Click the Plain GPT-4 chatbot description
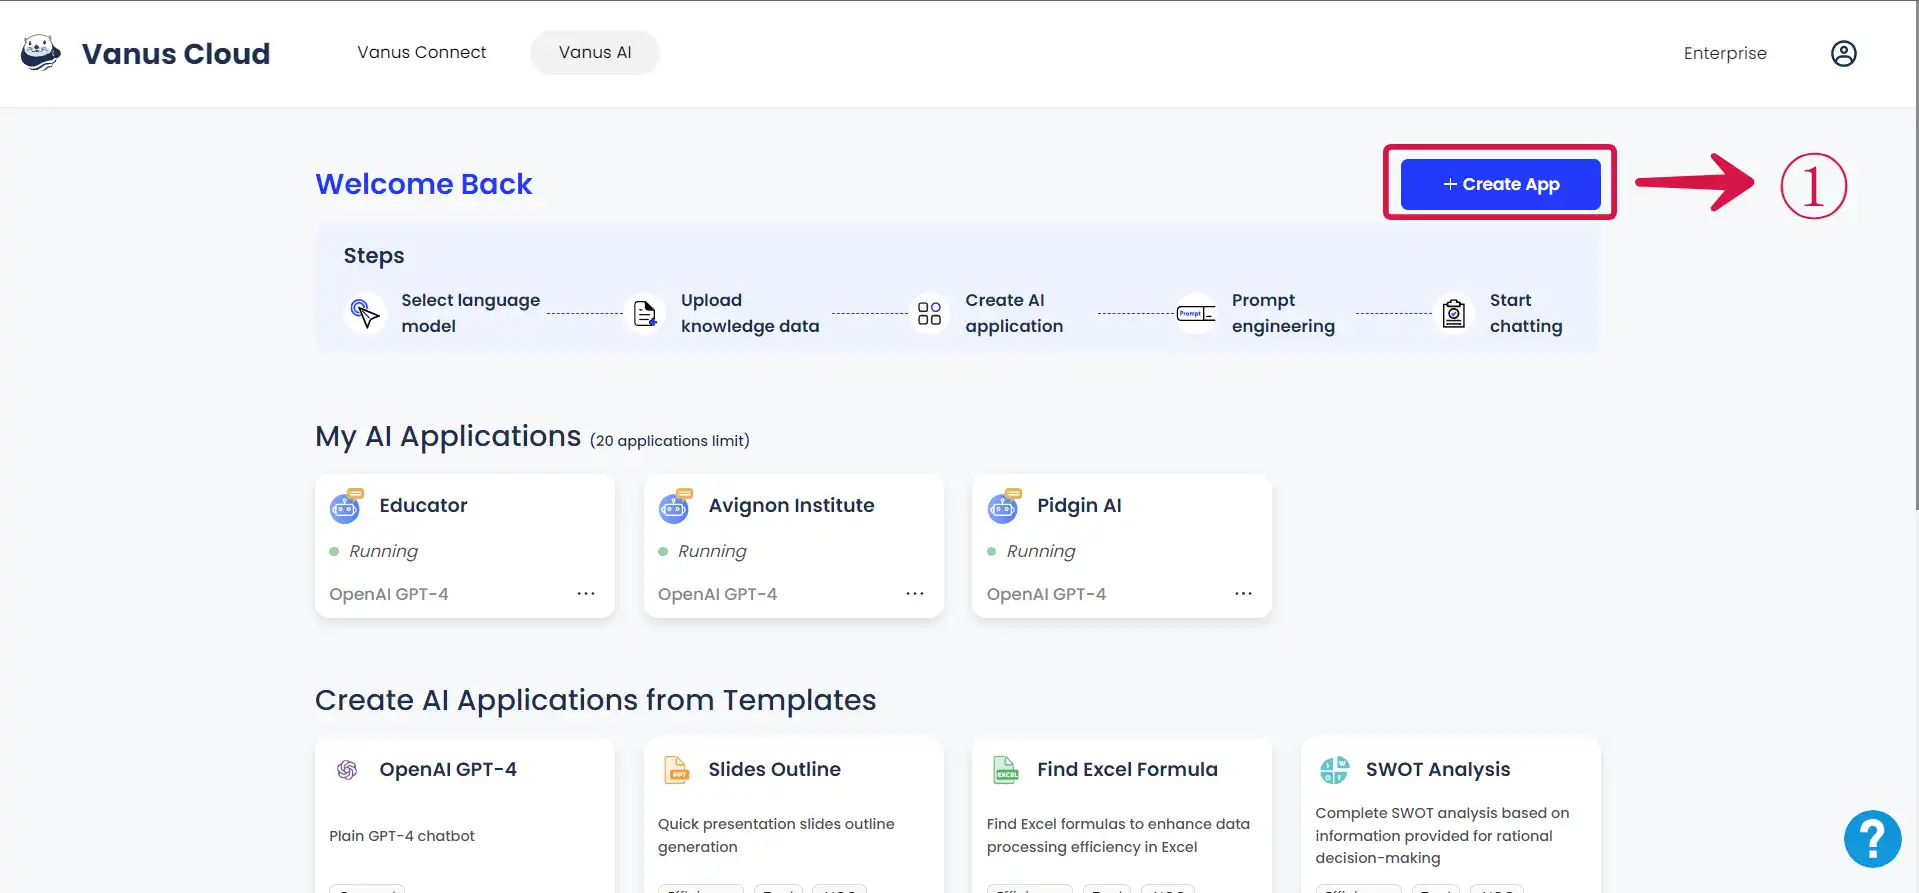 402,836
